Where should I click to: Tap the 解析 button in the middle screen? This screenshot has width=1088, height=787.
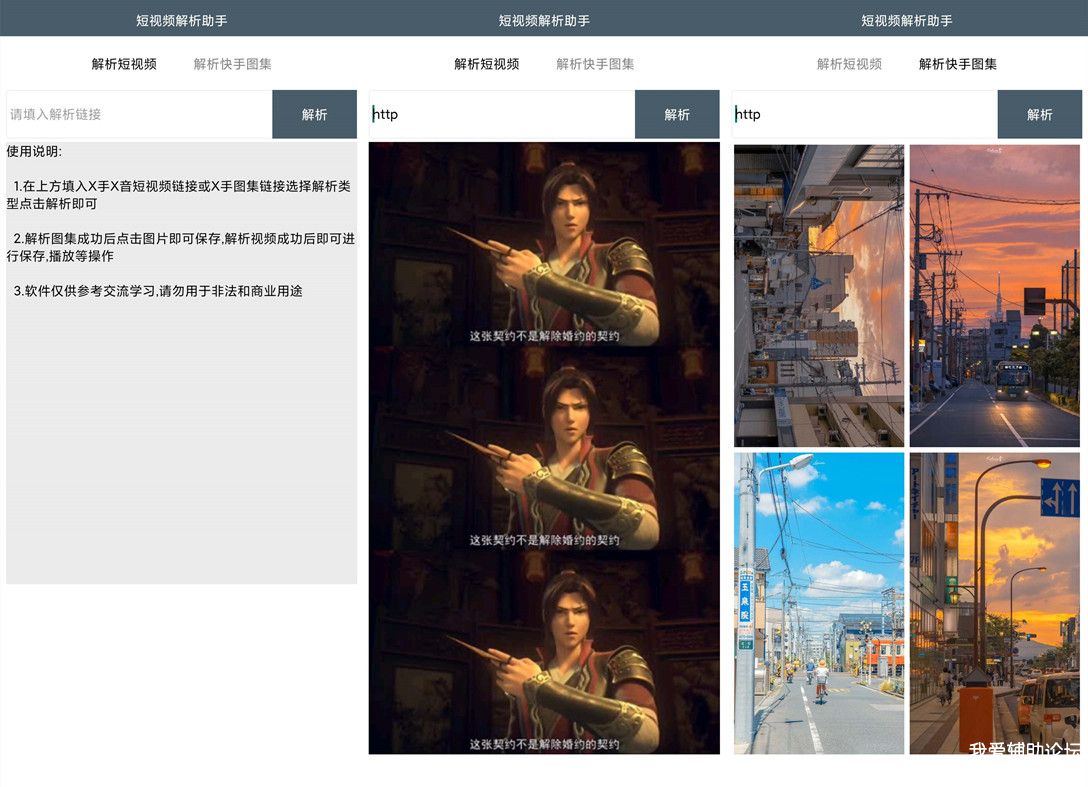(x=677, y=114)
